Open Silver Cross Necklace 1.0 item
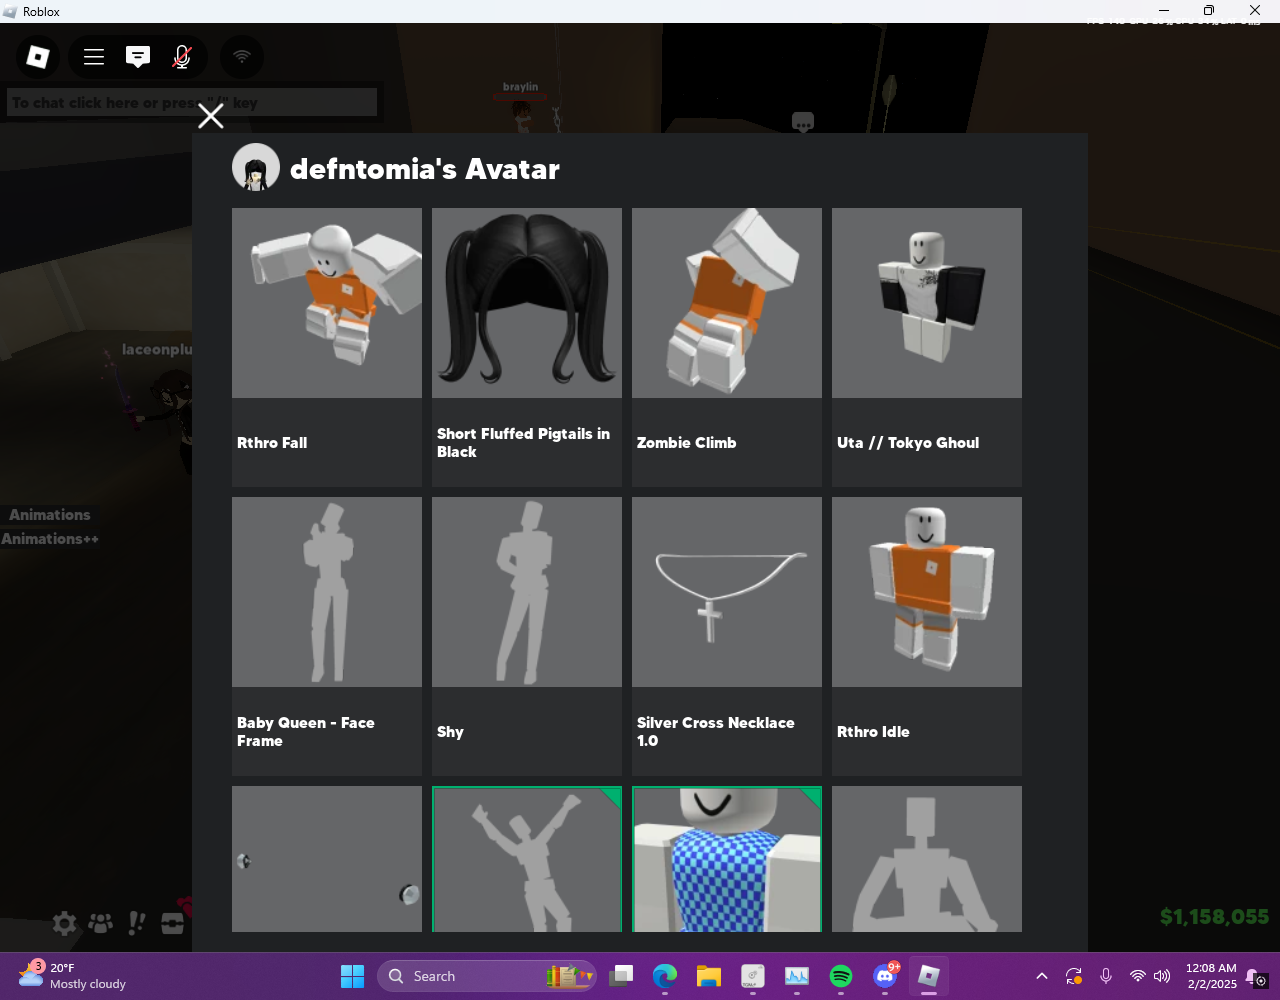This screenshot has width=1280, height=1000. click(727, 636)
